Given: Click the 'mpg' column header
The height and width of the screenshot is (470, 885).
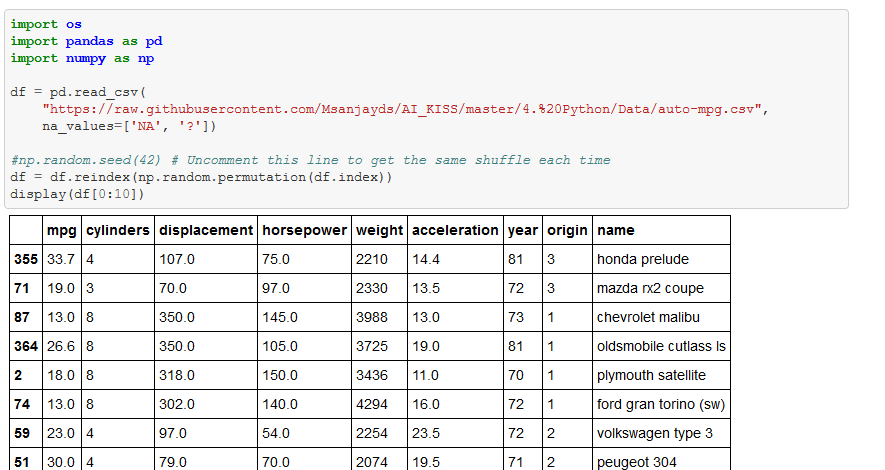Looking at the screenshot, I should click(62, 230).
